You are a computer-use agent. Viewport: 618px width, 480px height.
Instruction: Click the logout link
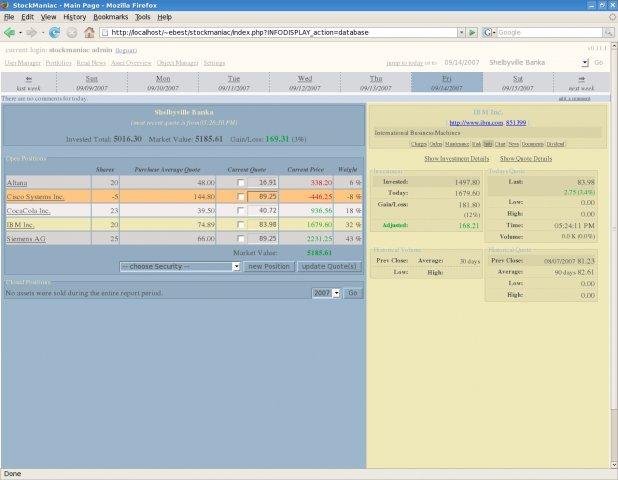pos(126,50)
